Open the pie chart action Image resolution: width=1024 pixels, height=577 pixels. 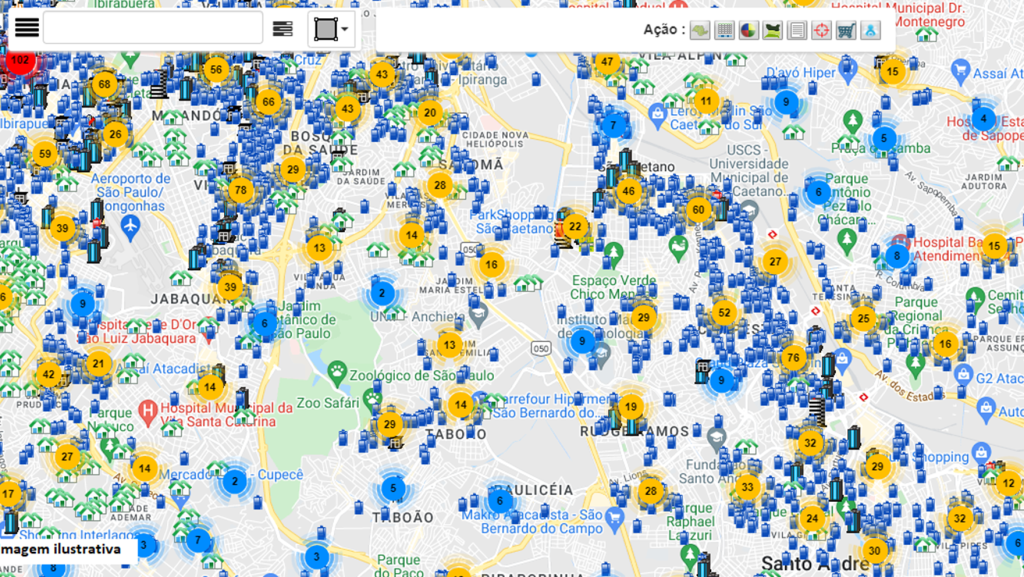(x=749, y=30)
